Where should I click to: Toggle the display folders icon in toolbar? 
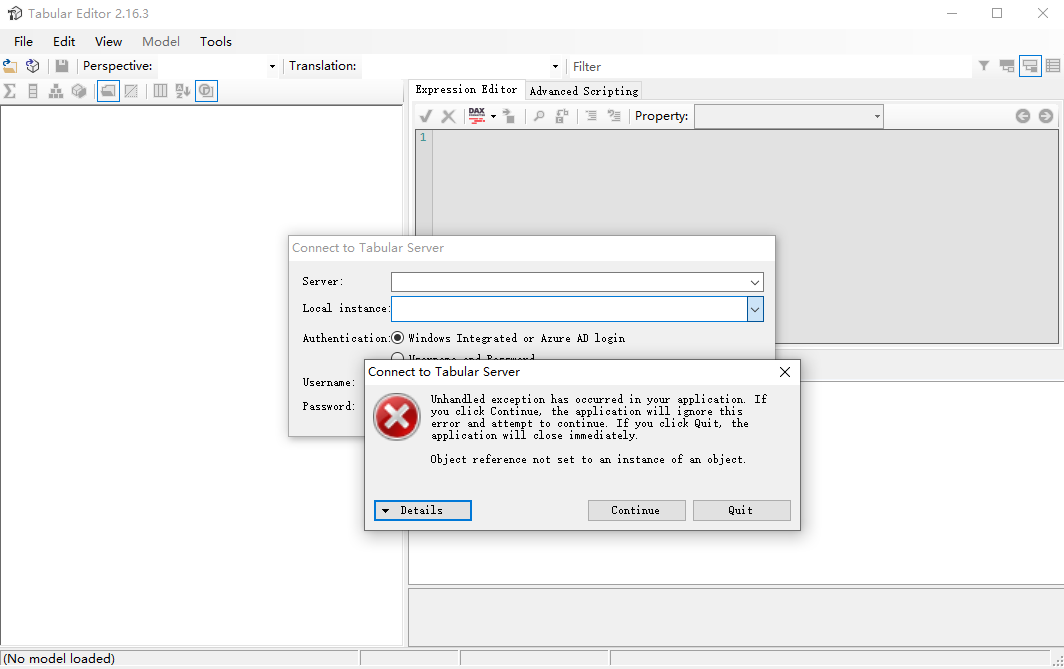click(107, 90)
